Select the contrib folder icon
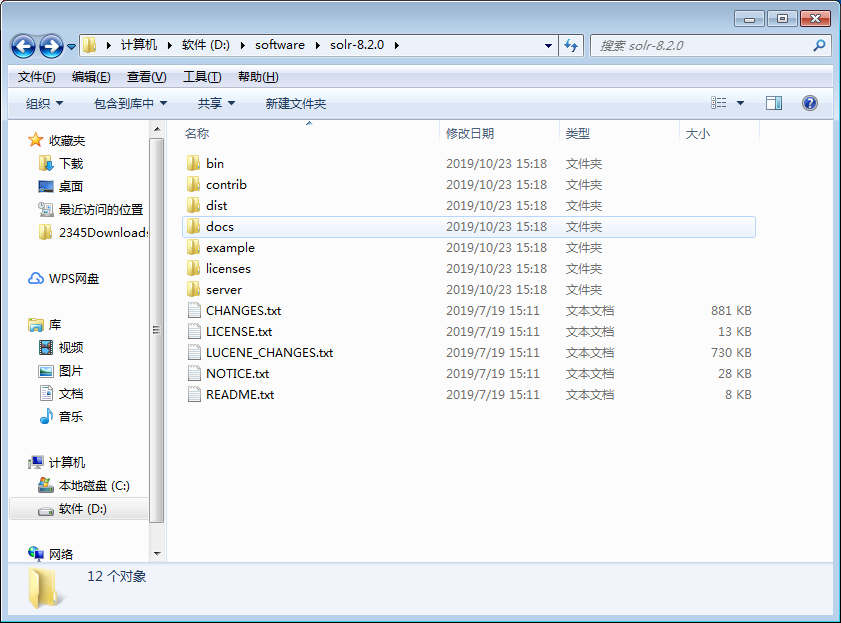 pos(194,184)
